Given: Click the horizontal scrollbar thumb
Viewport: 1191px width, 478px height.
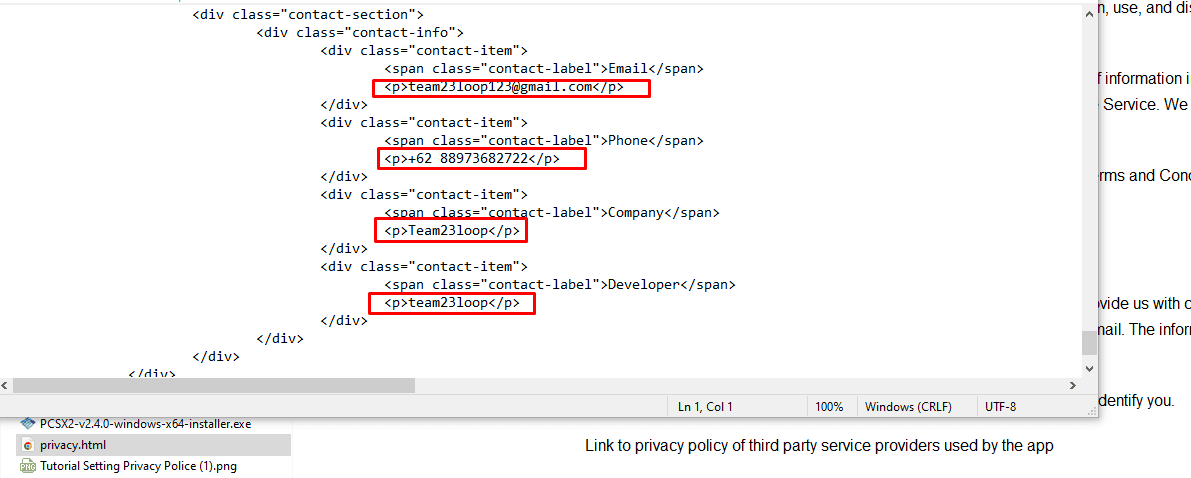Looking at the screenshot, I should pos(213,385).
